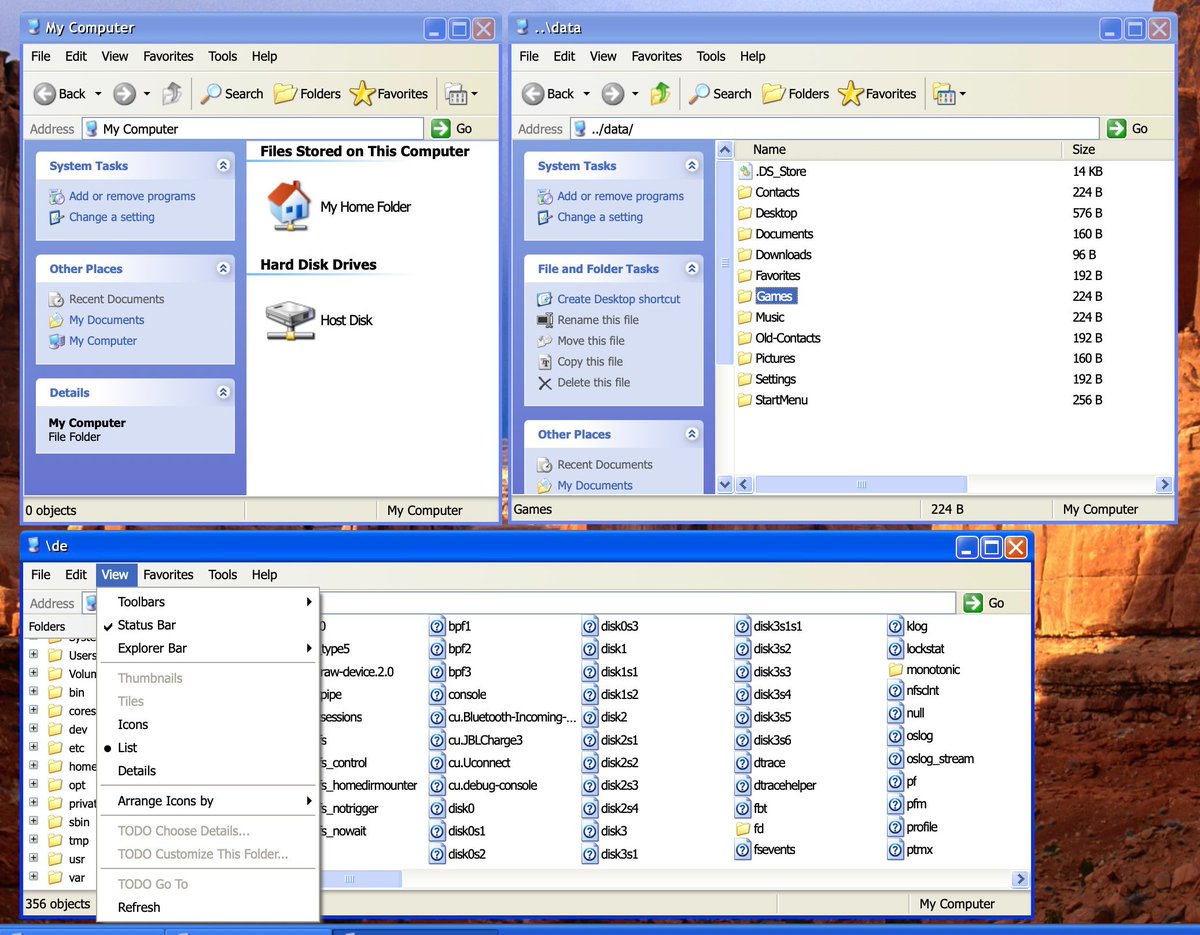The width and height of the screenshot is (1200, 935).
Task: Open Help menu in \de window
Action: coord(265,575)
